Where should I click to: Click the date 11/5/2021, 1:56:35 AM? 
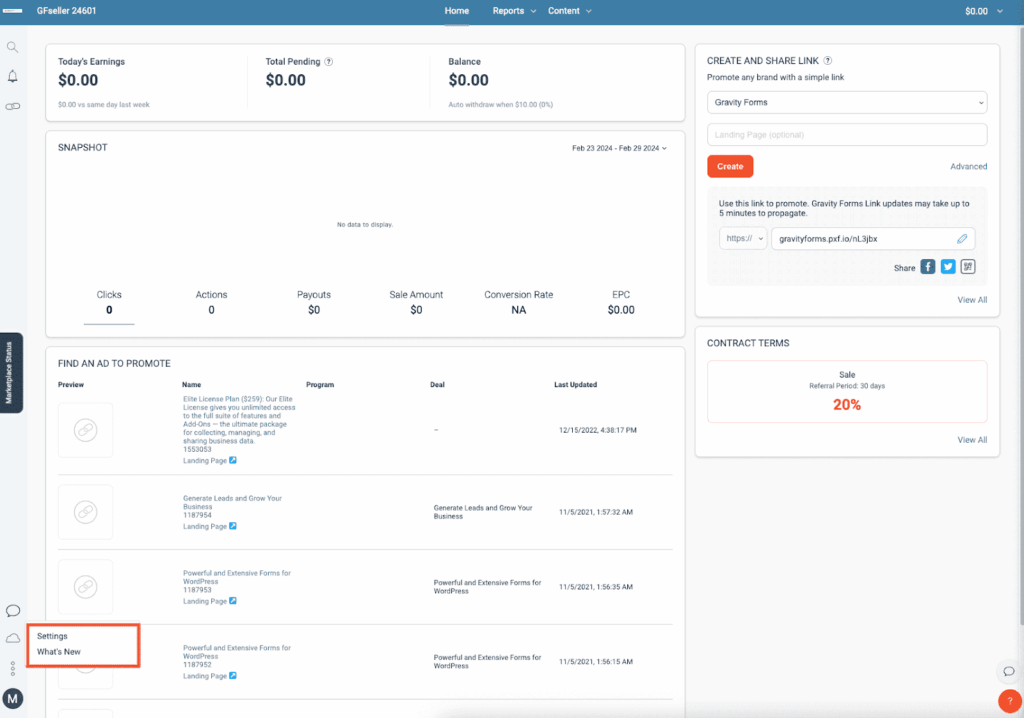pos(596,587)
